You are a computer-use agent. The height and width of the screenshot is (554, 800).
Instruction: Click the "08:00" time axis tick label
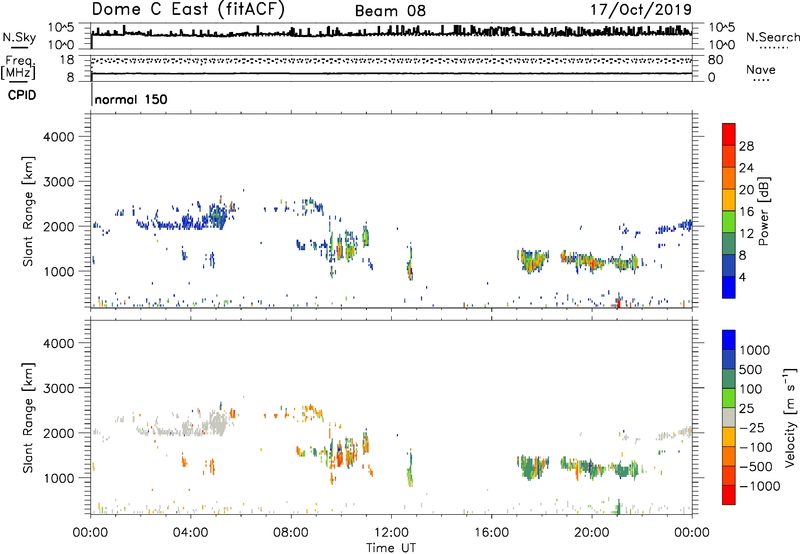point(291,533)
